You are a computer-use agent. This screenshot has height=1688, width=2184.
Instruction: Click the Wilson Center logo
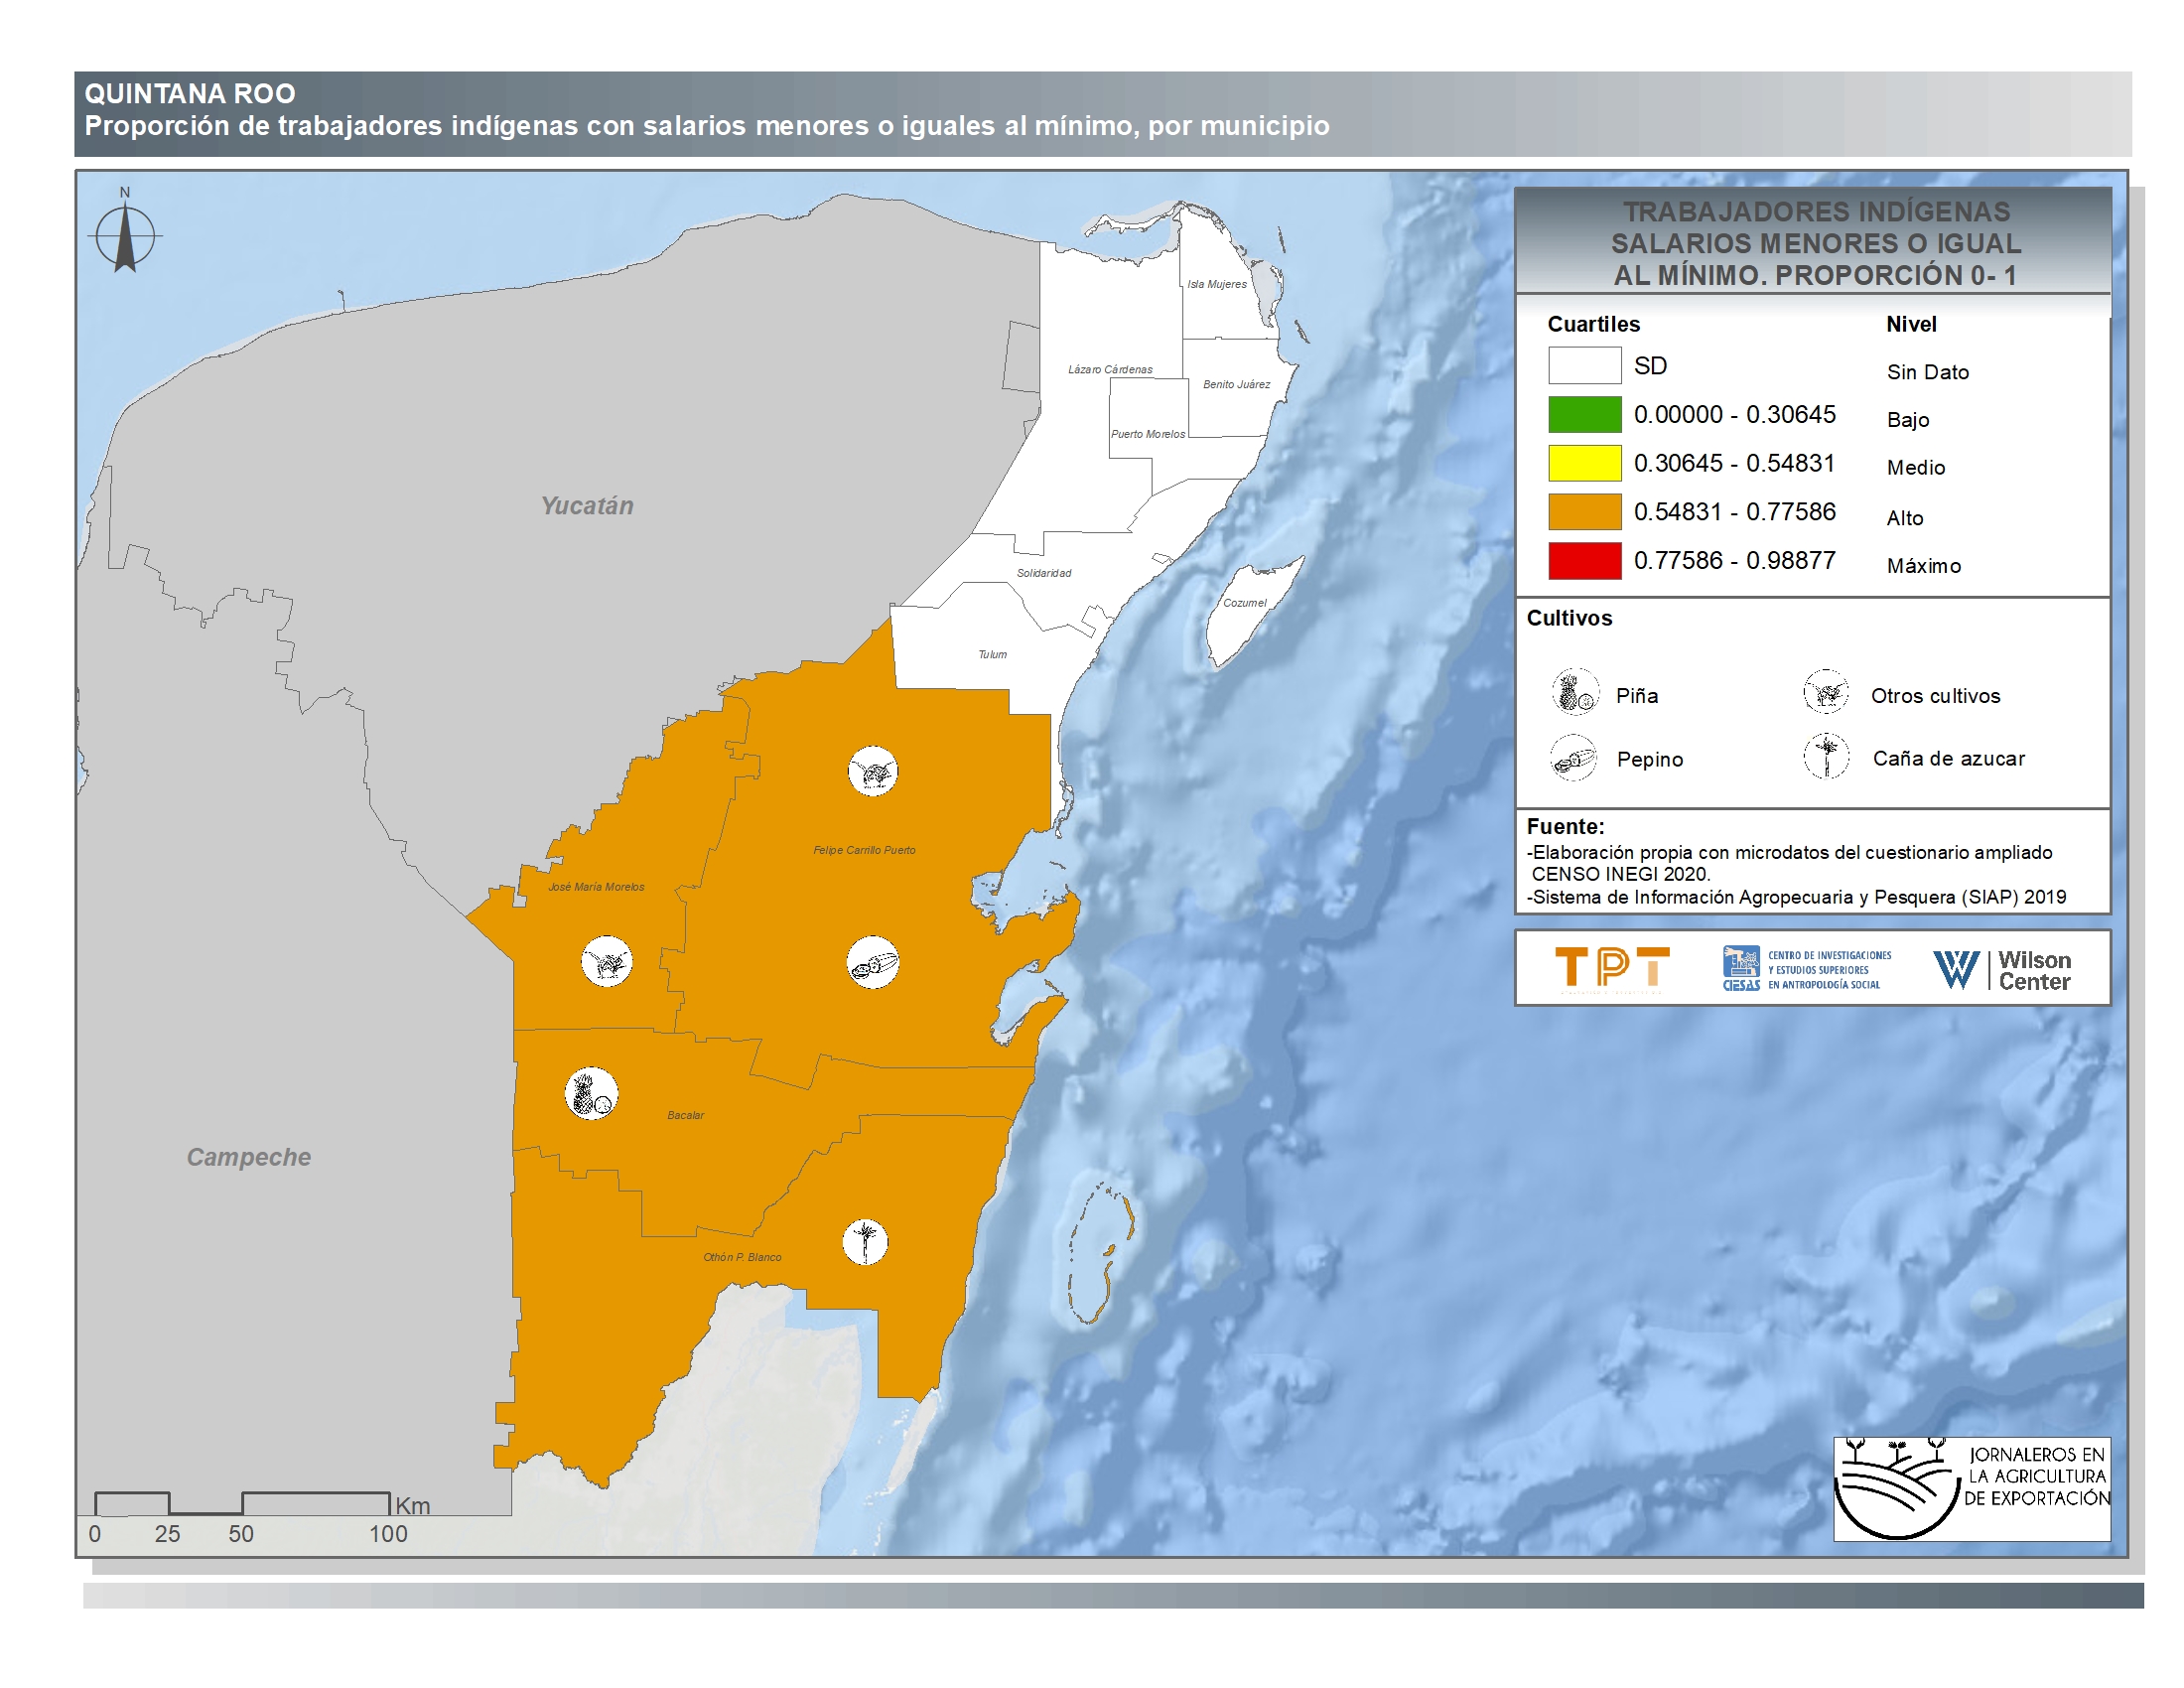(x=2002, y=970)
